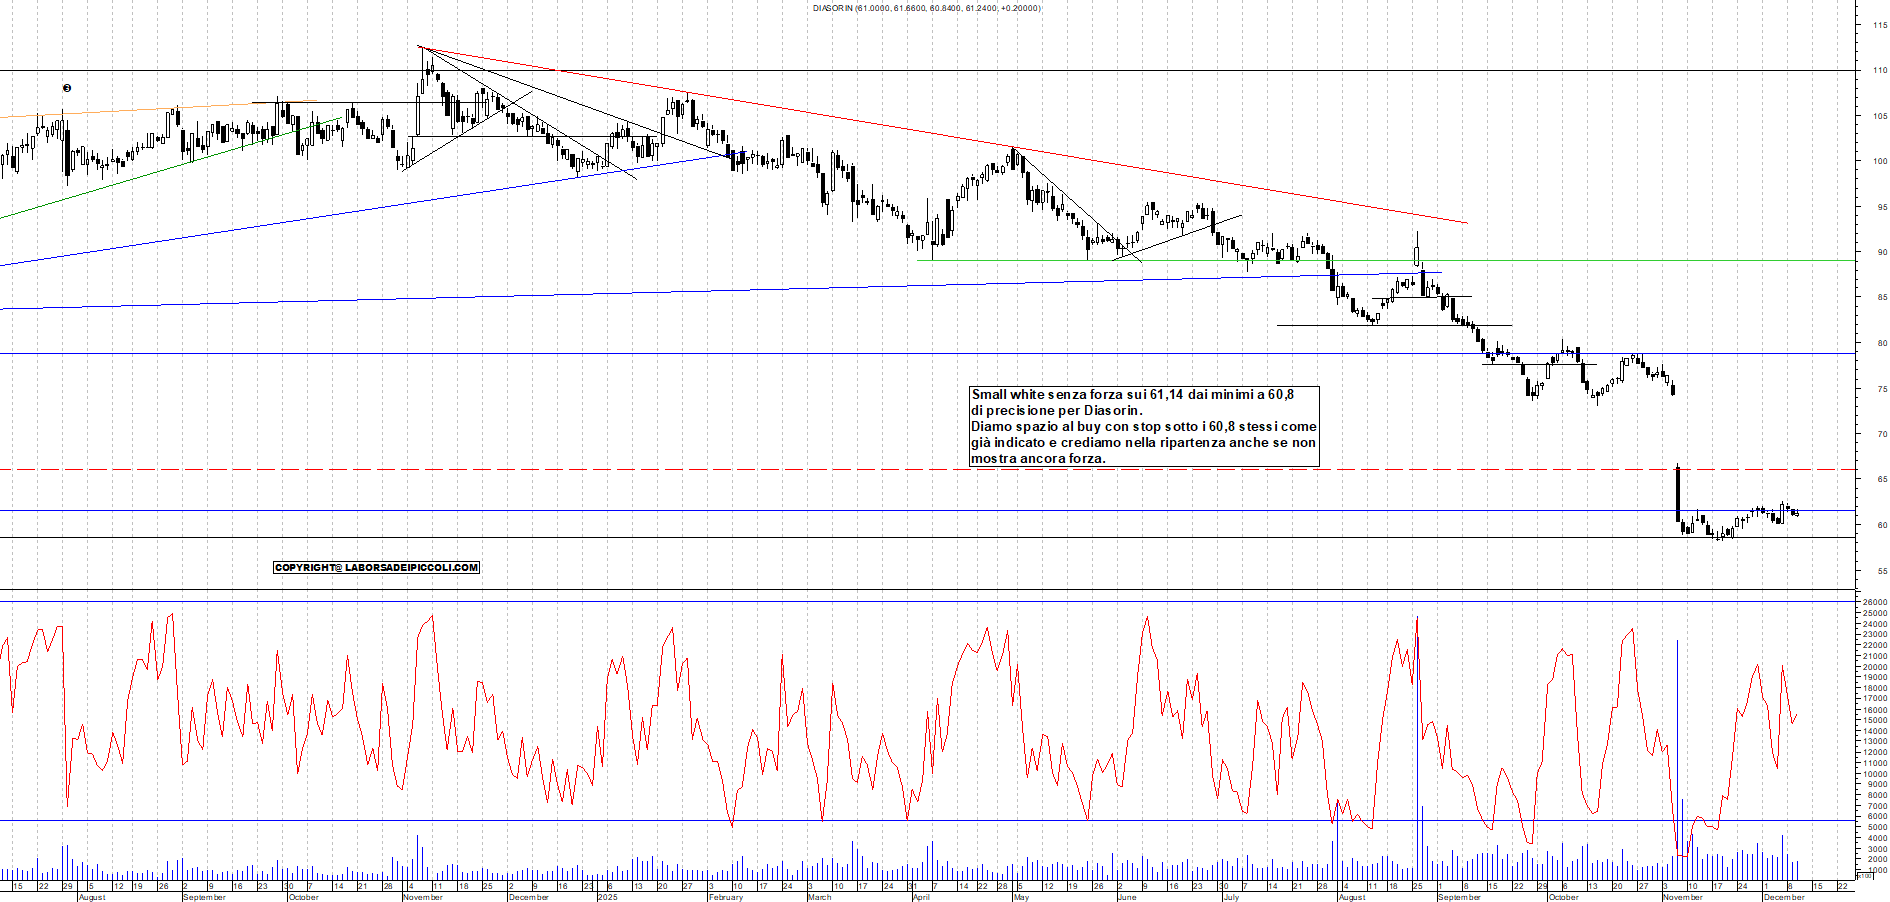Click the 75 price axis label
Image resolution: width=1890 pixels, height=902 pixels.
(1882, 389)
